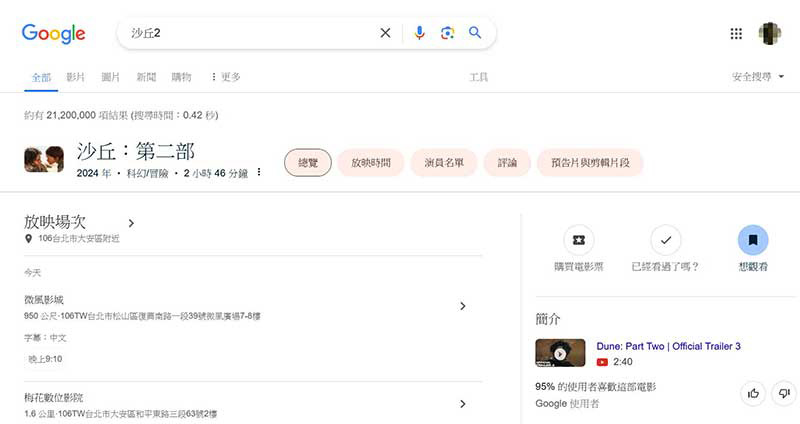The width and height of the screenshot is (800, 424).
Task: Click the 沙丘：第二部 title
Action: [136, 152]
